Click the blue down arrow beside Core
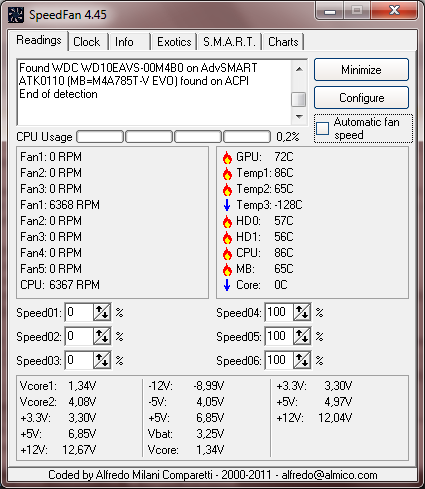425x489 pixels. [227, 285]
